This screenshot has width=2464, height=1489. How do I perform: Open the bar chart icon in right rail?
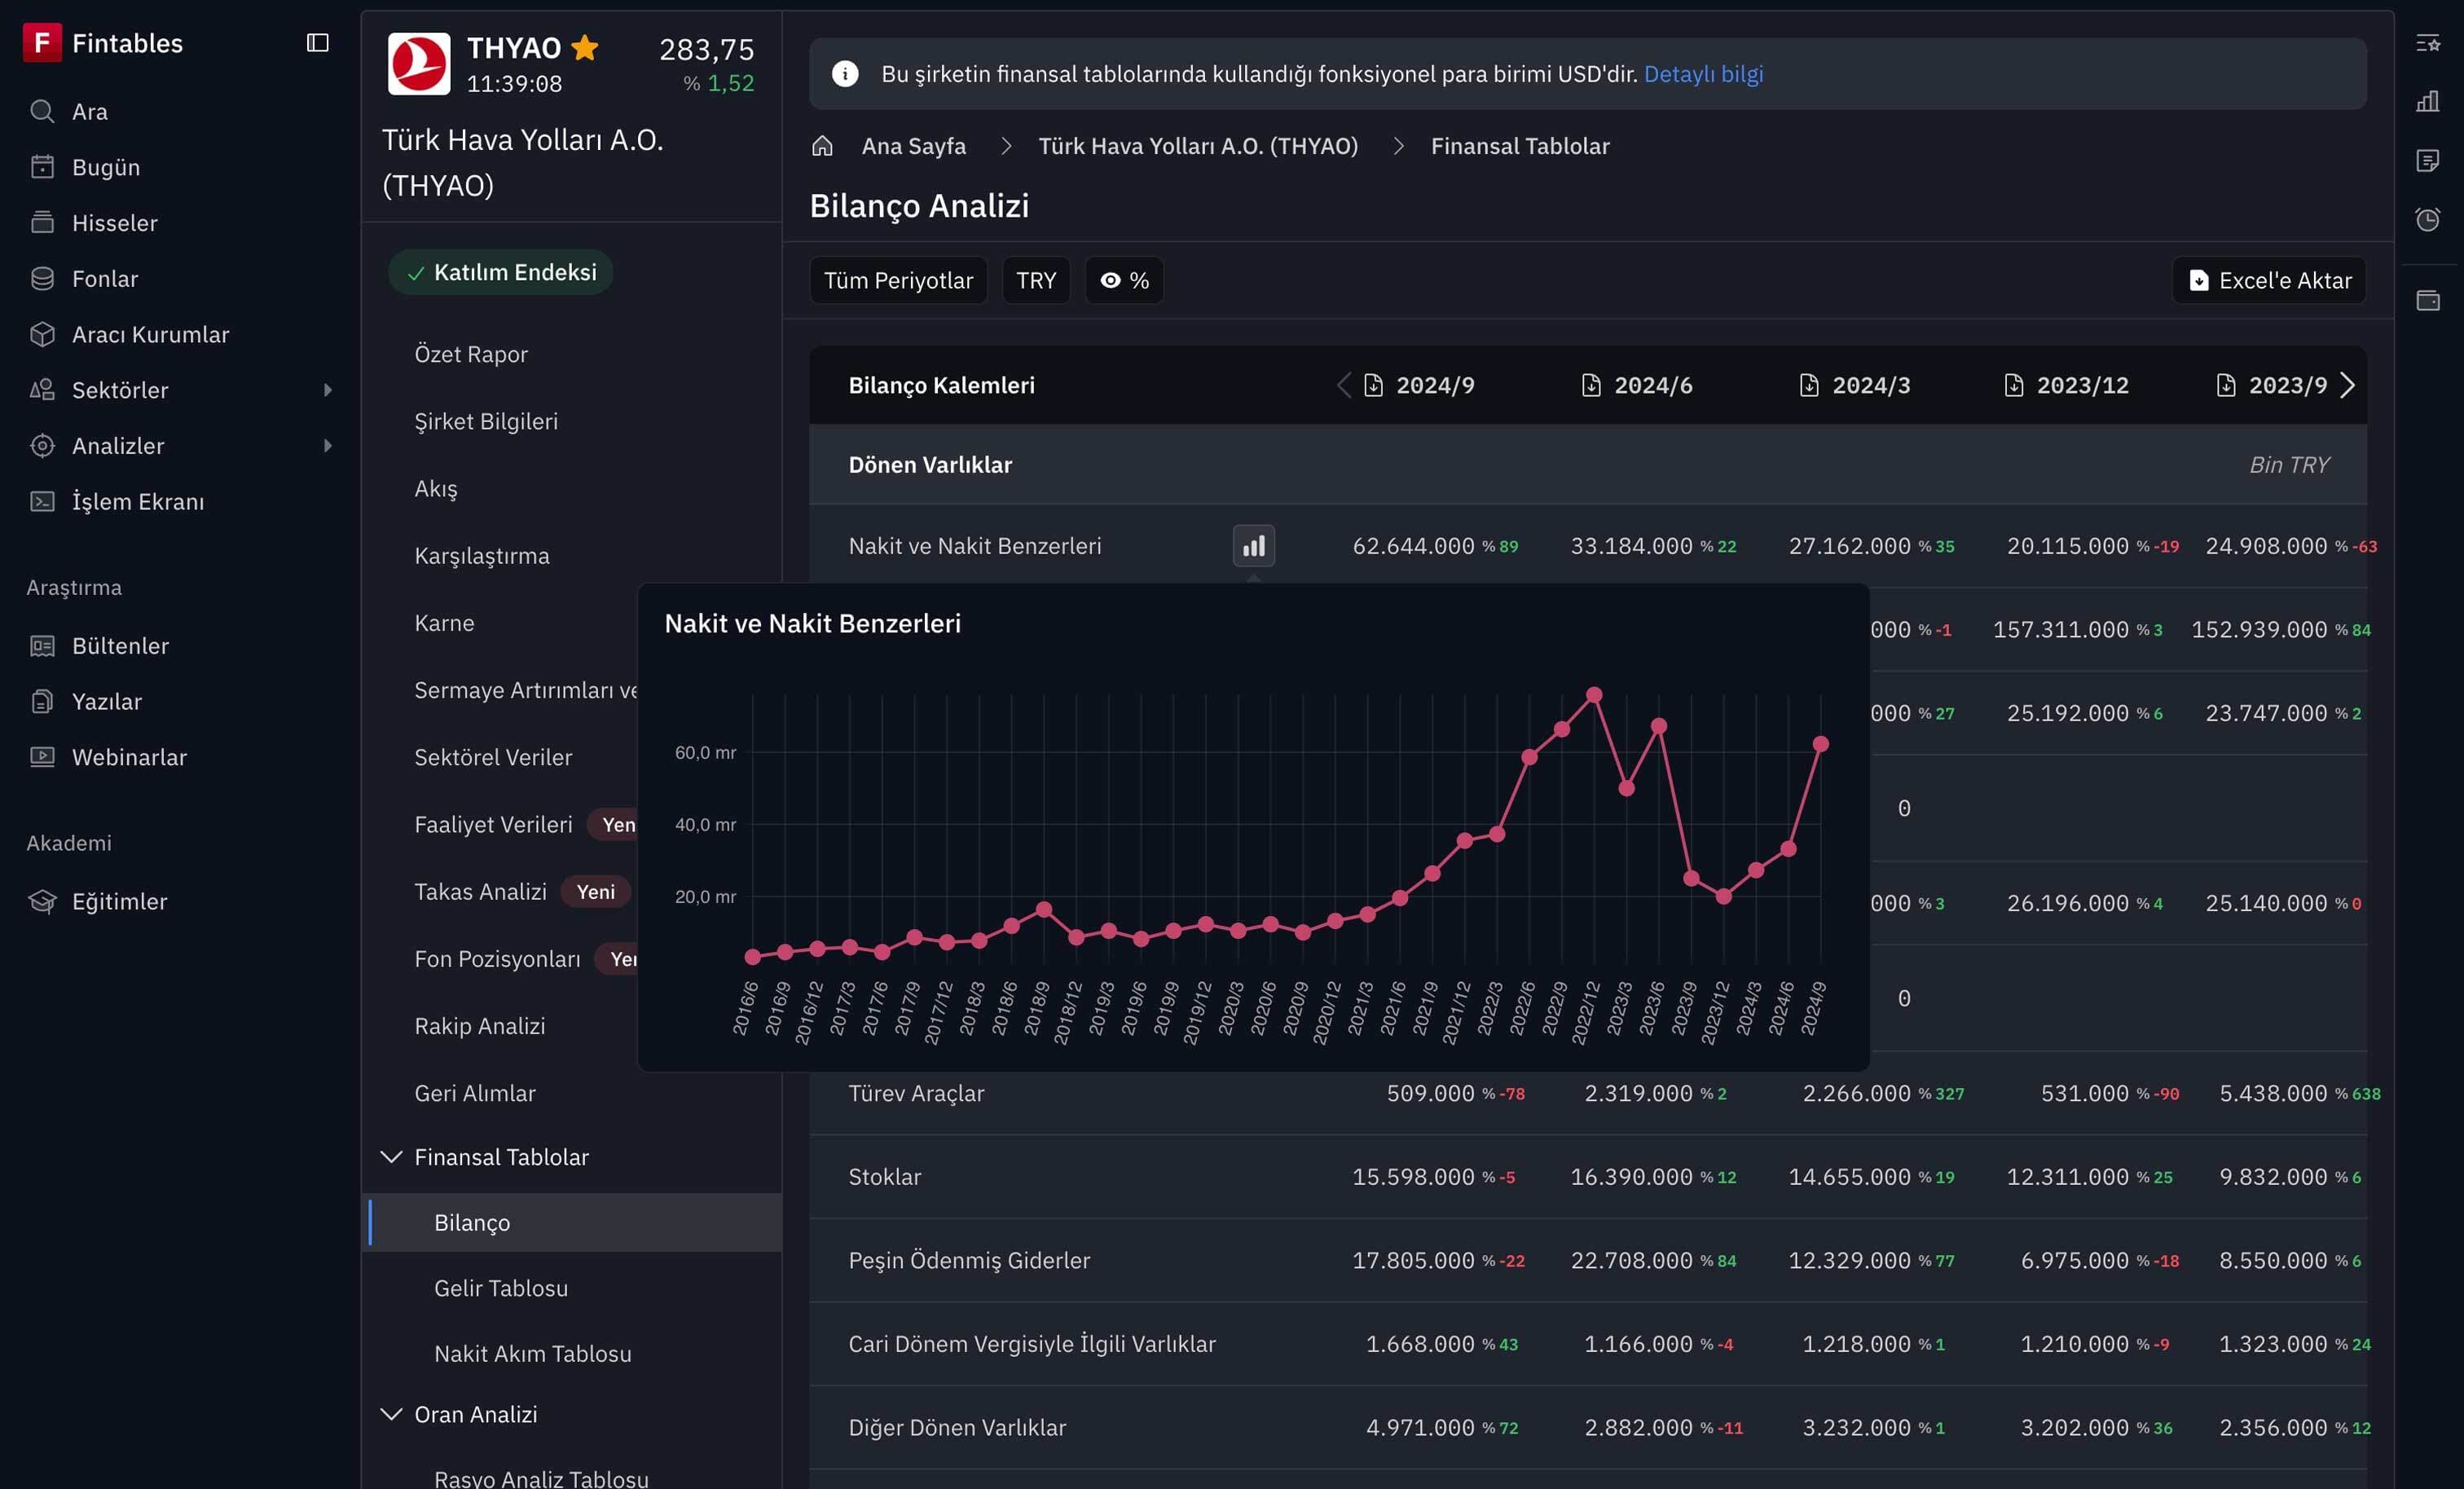pyautogui.click(x=2427, y=101)
